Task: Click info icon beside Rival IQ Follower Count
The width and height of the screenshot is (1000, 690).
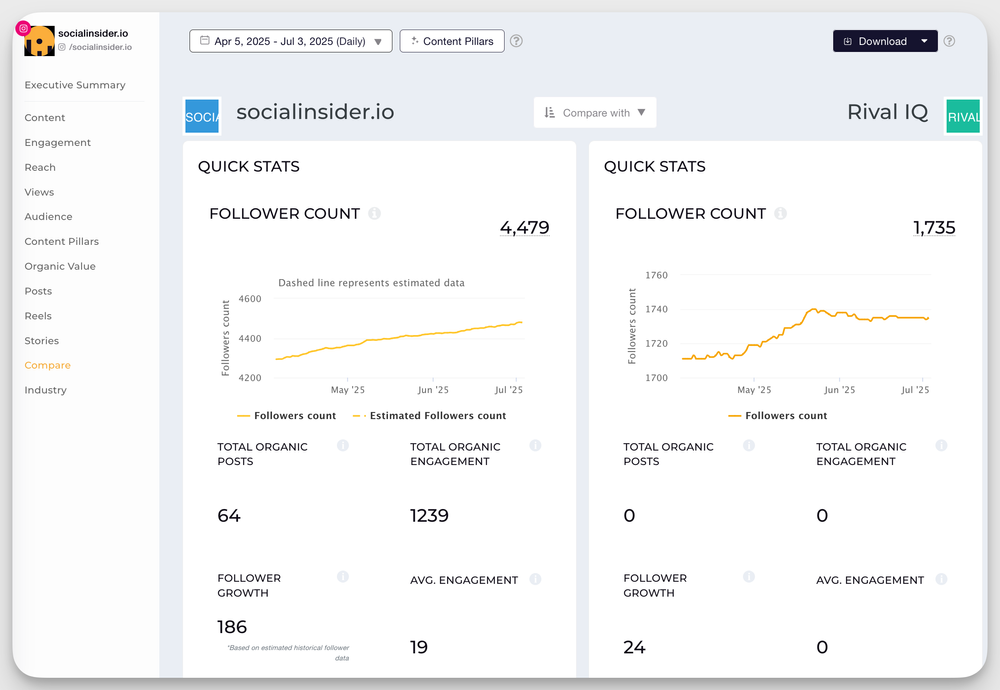Action: coord(780,214)
